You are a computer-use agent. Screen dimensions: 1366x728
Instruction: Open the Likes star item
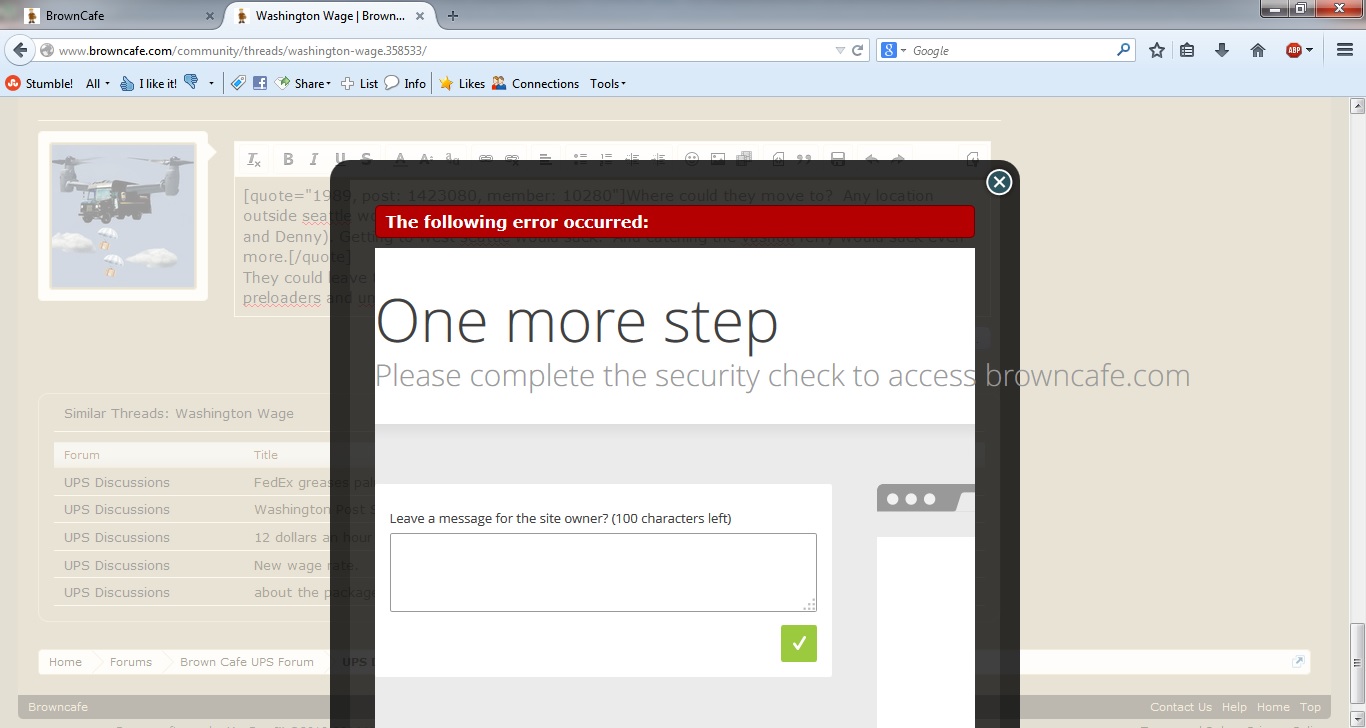tap(462, 84)
